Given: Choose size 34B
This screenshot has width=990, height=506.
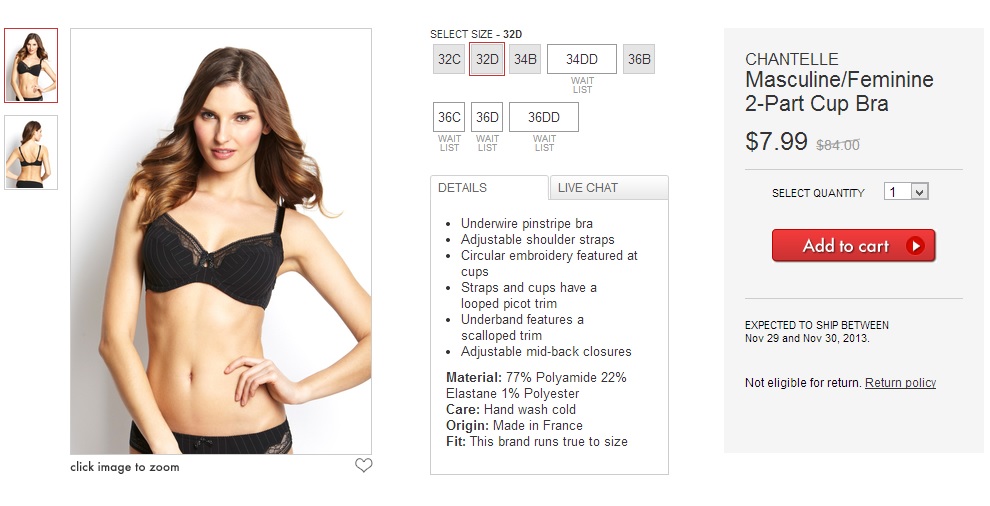Looking at the screenshot, I should point(525,59).
